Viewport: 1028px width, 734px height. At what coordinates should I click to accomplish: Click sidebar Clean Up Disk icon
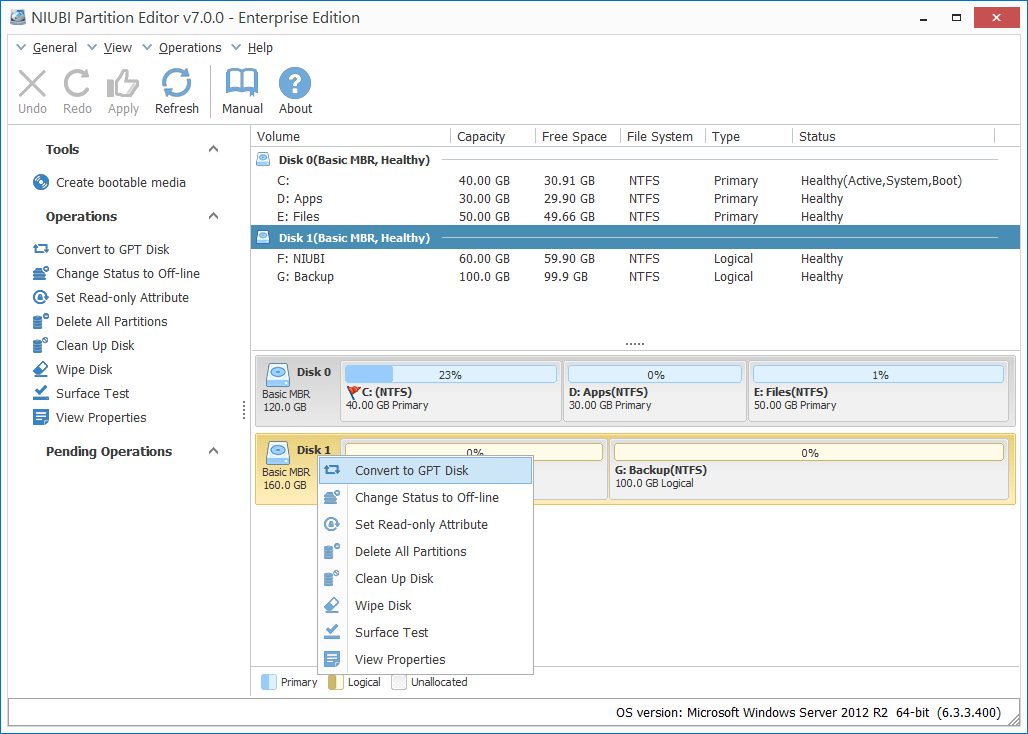point(41,345)
